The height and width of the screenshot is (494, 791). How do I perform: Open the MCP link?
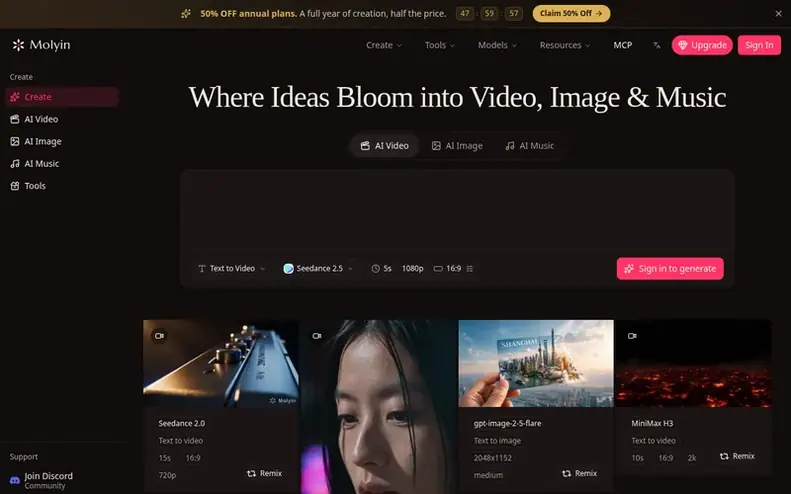(623, 45)
